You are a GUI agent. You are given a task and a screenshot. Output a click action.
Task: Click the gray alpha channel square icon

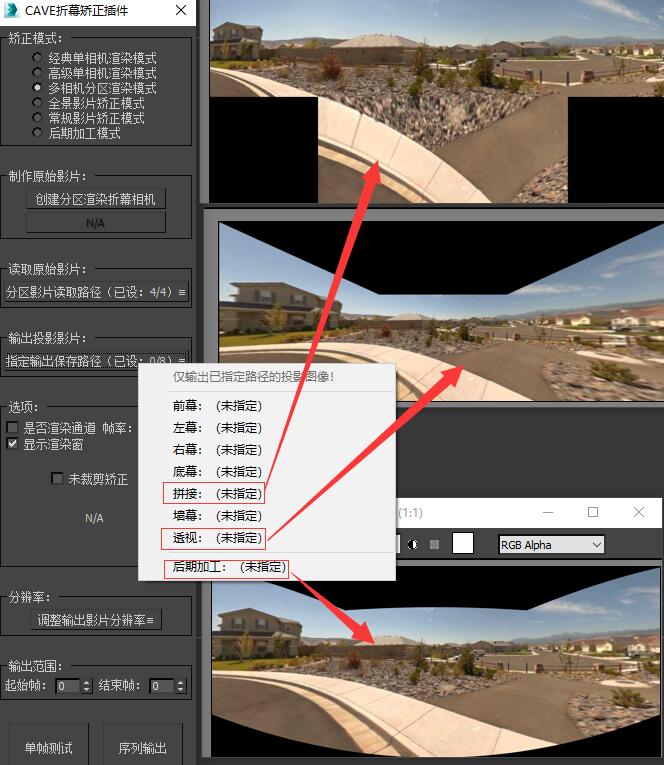pos(435,545)
